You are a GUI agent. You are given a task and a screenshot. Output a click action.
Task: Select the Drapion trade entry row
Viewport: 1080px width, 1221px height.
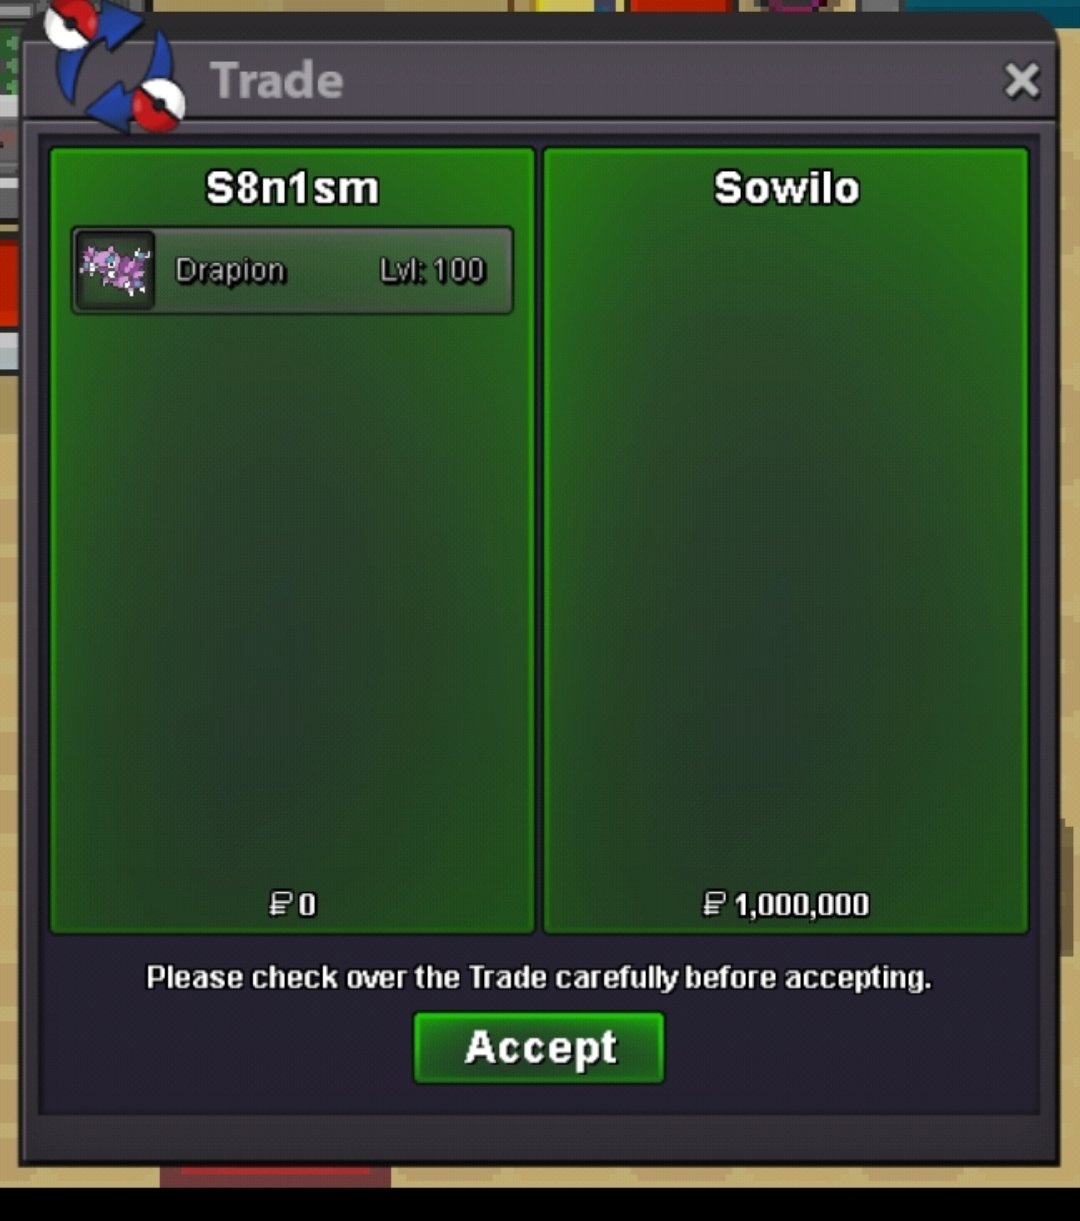pos(292,271)
